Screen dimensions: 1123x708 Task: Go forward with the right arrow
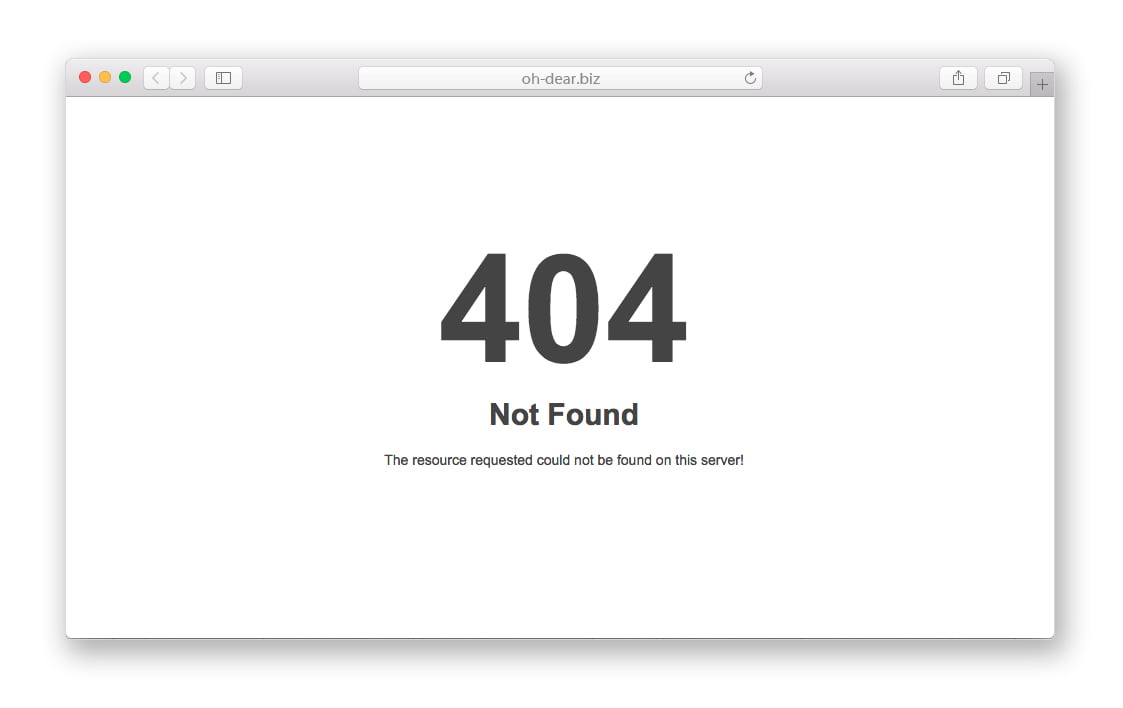(183, 78)
